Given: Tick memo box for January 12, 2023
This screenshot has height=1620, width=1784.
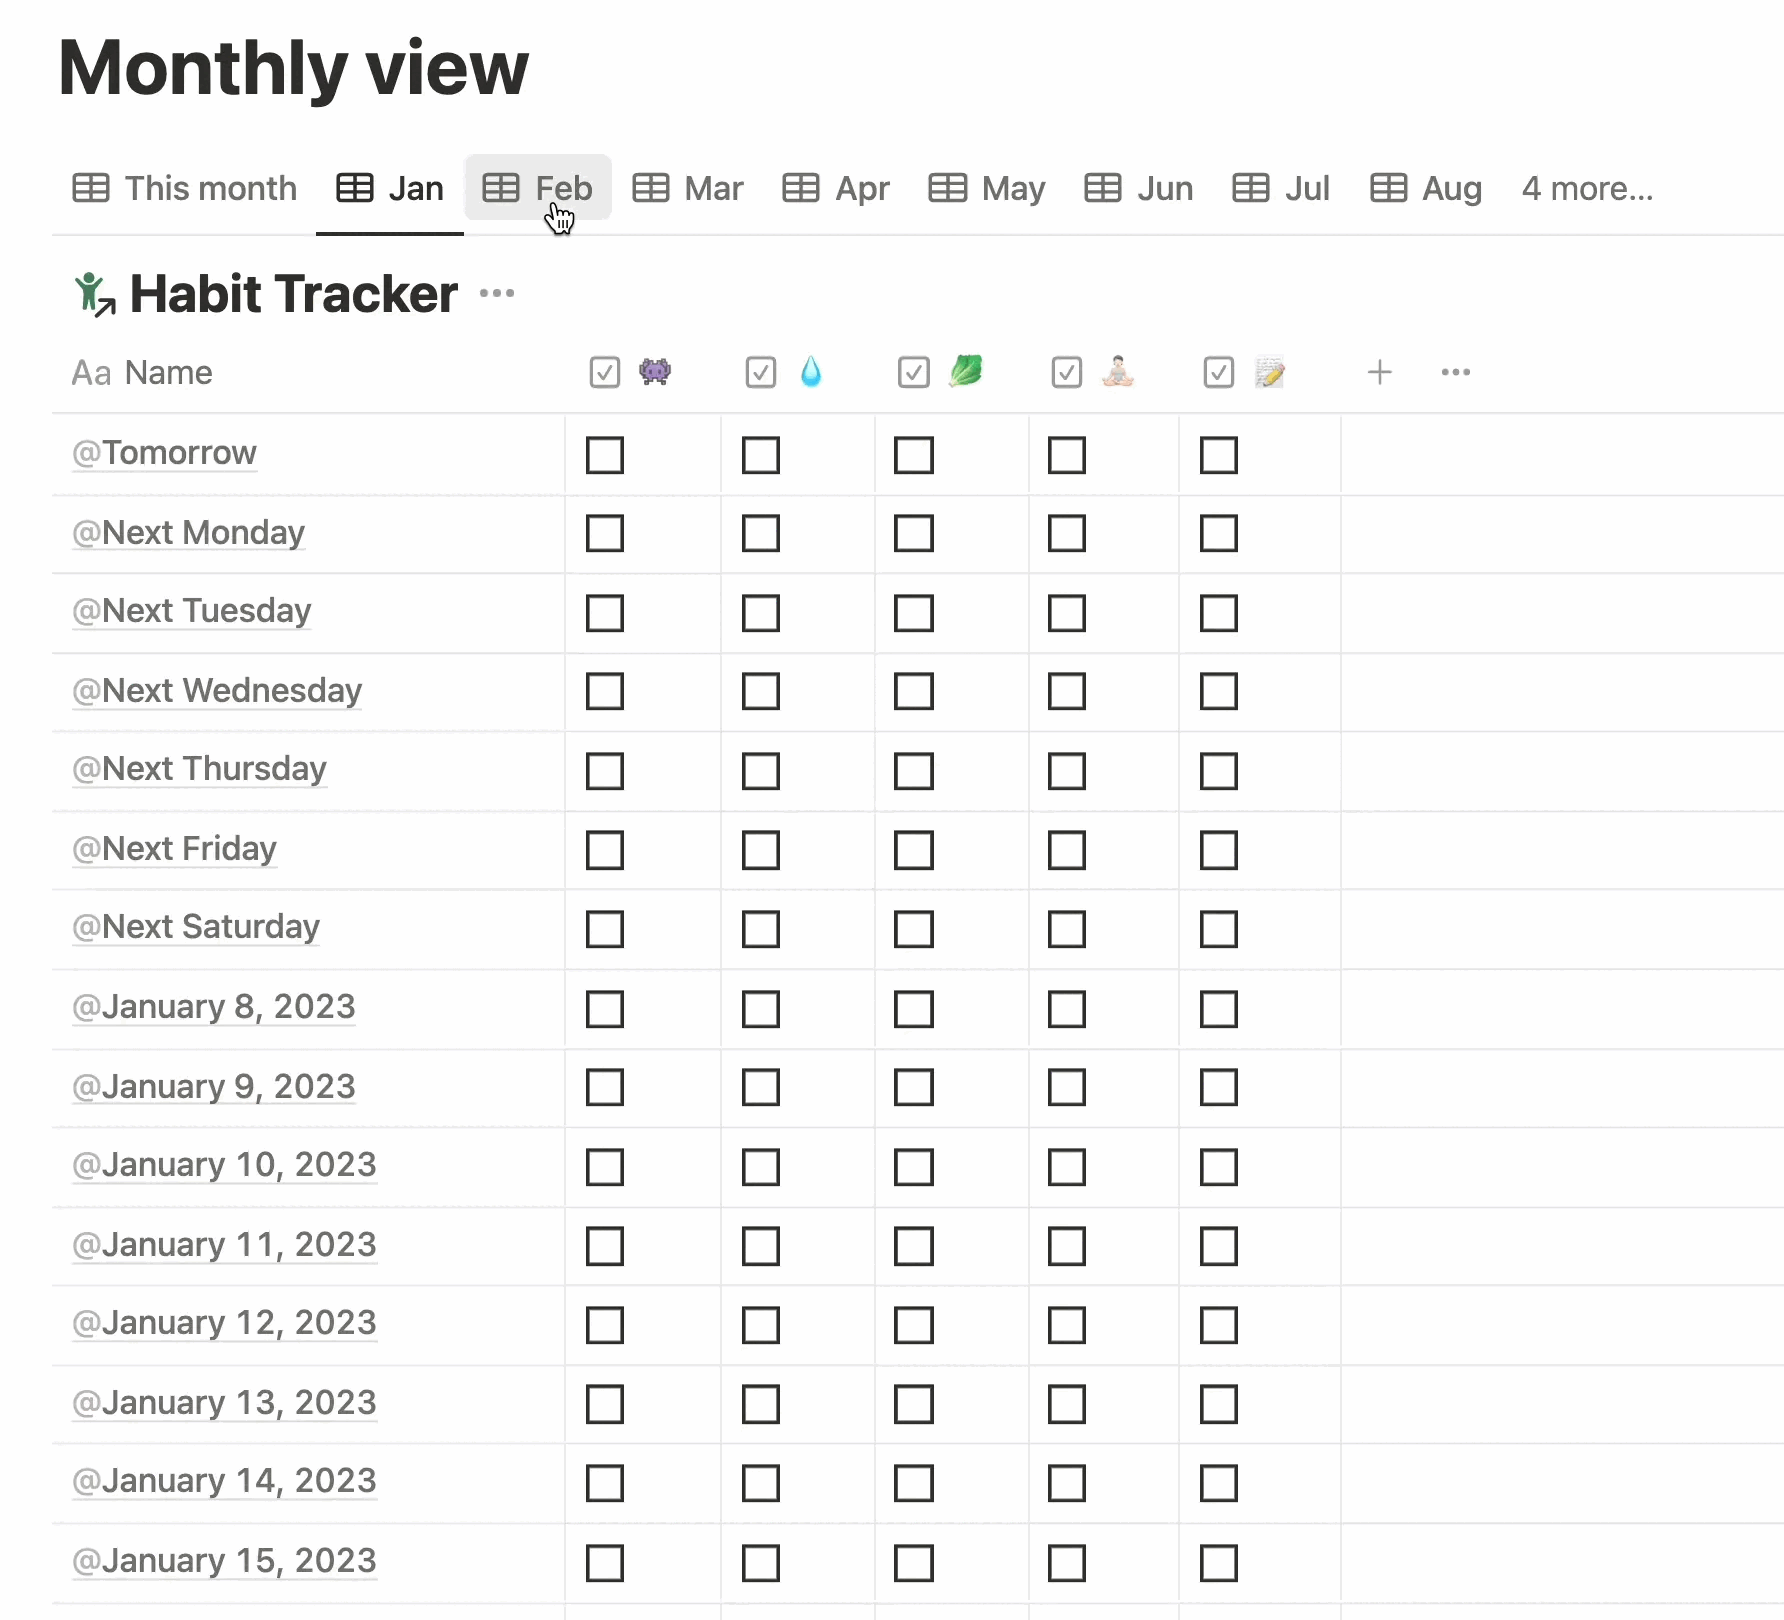Looking at the screenshot, I should point(1219,1325).
